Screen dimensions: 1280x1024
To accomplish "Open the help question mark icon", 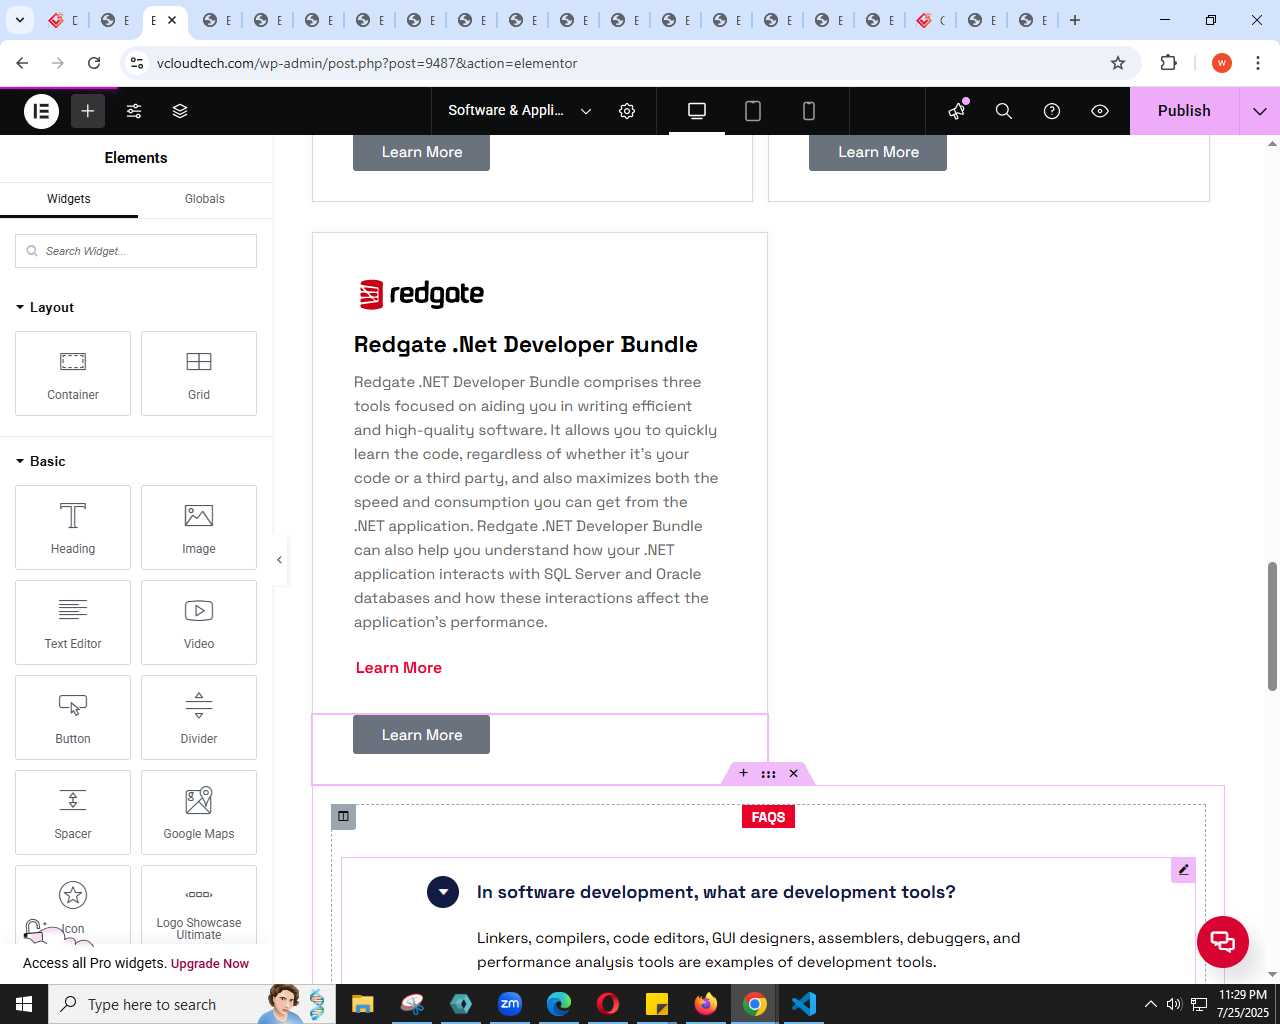I will [1052, 111].
